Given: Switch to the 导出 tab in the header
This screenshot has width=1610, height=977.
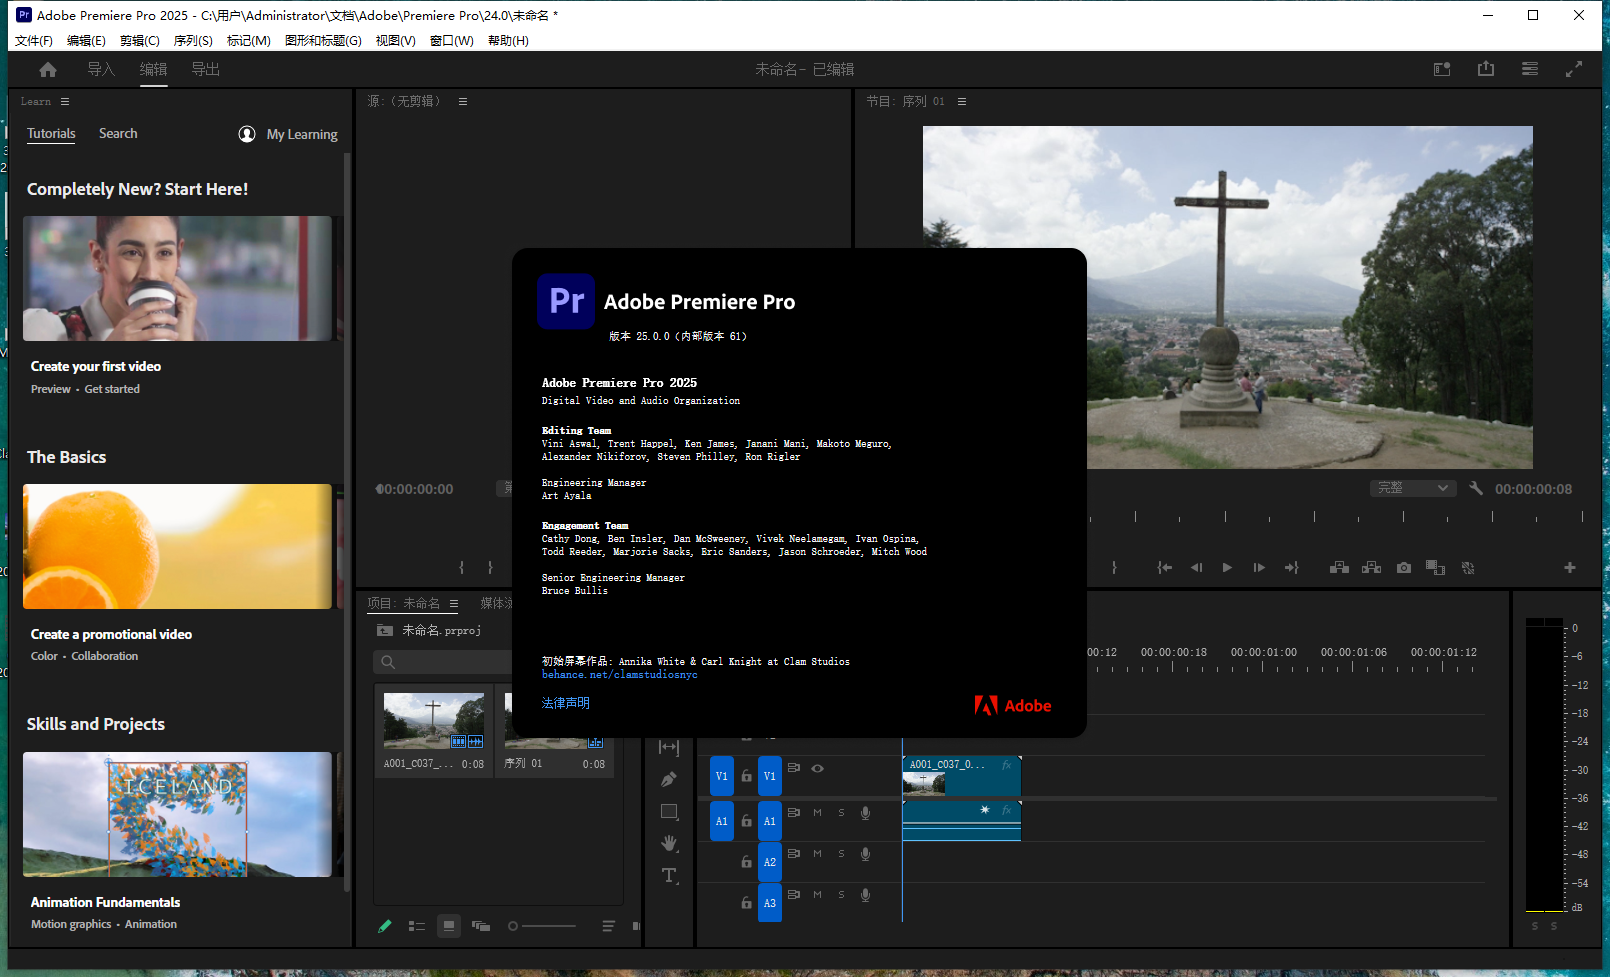Looking at the screenshot, I should (x=206, y=69).
